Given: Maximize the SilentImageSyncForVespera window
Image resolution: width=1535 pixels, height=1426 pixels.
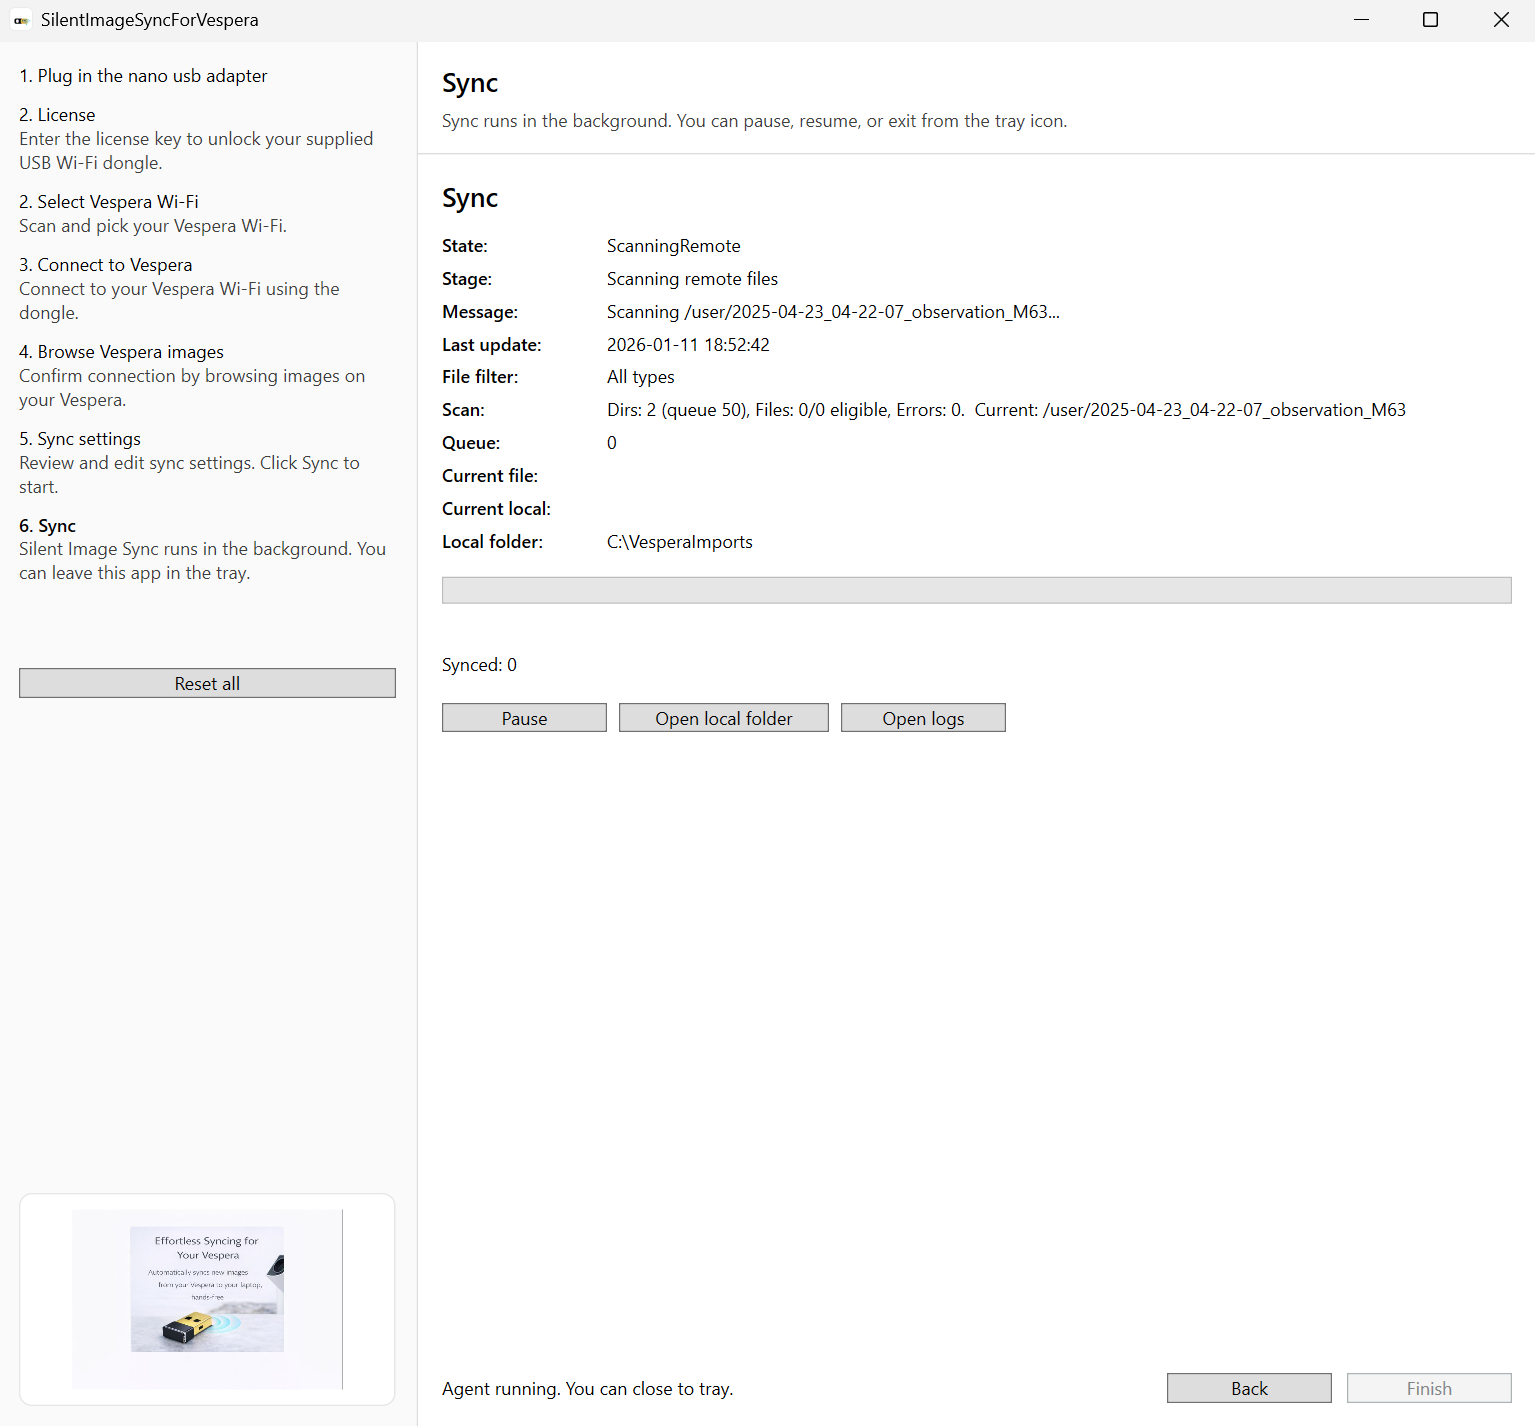Looking at the screenshot, I should [1430, 20].
